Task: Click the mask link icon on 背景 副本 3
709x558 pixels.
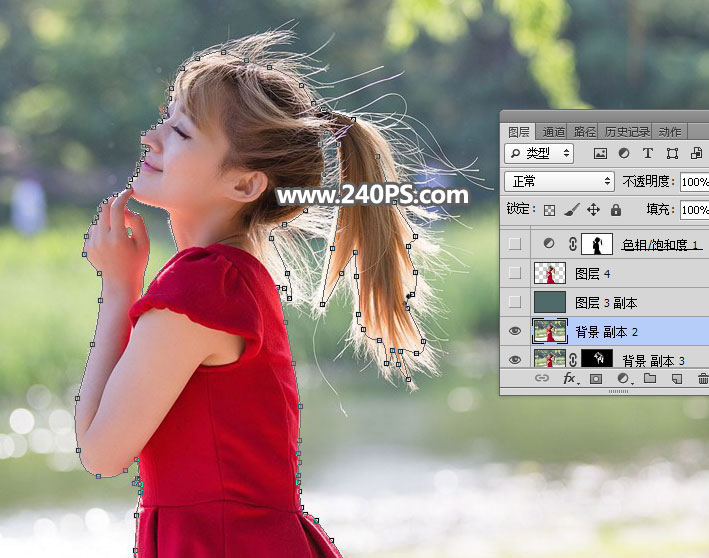Action: point(572,359)
